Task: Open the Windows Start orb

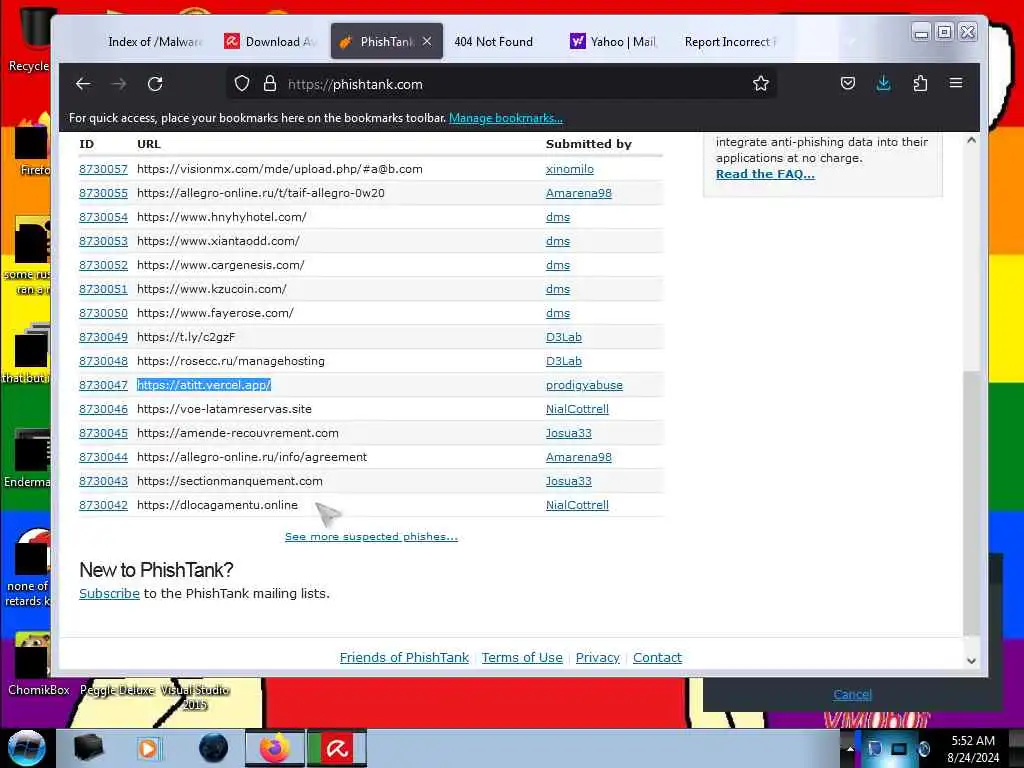Action: (27, 748)
